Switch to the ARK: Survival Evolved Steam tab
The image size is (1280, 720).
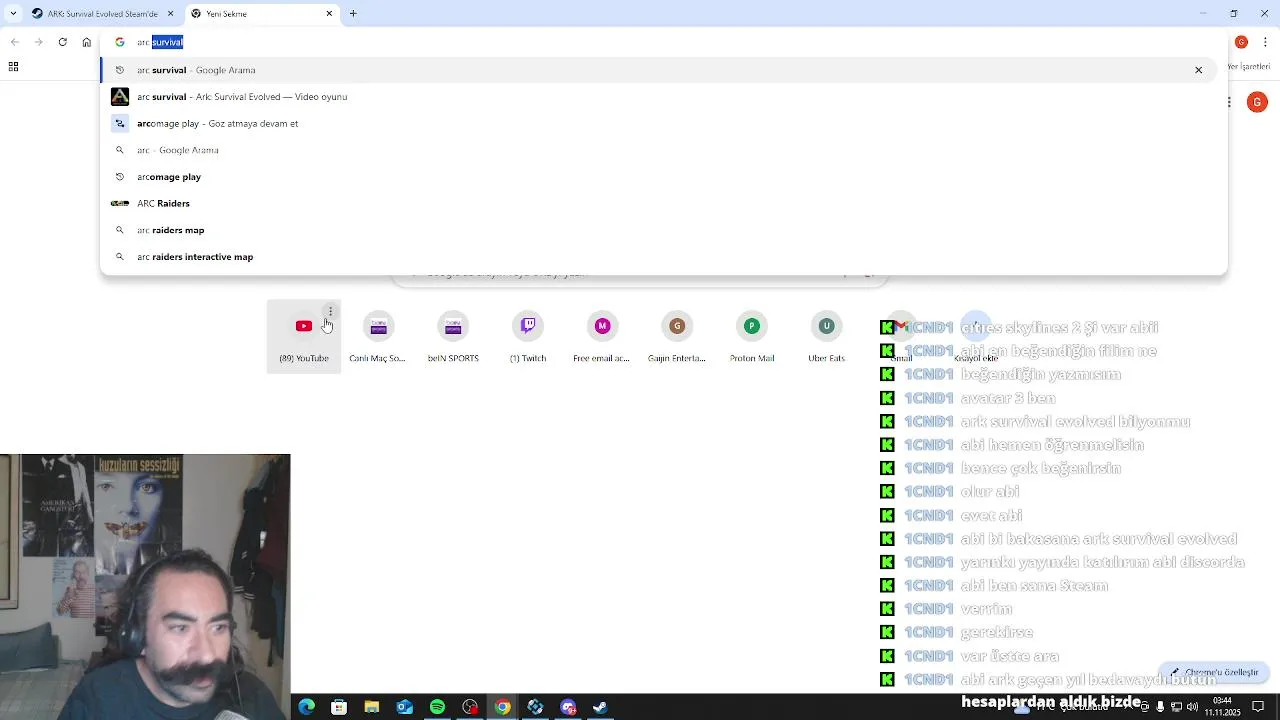pyautogui.click(x=103, y=14)
